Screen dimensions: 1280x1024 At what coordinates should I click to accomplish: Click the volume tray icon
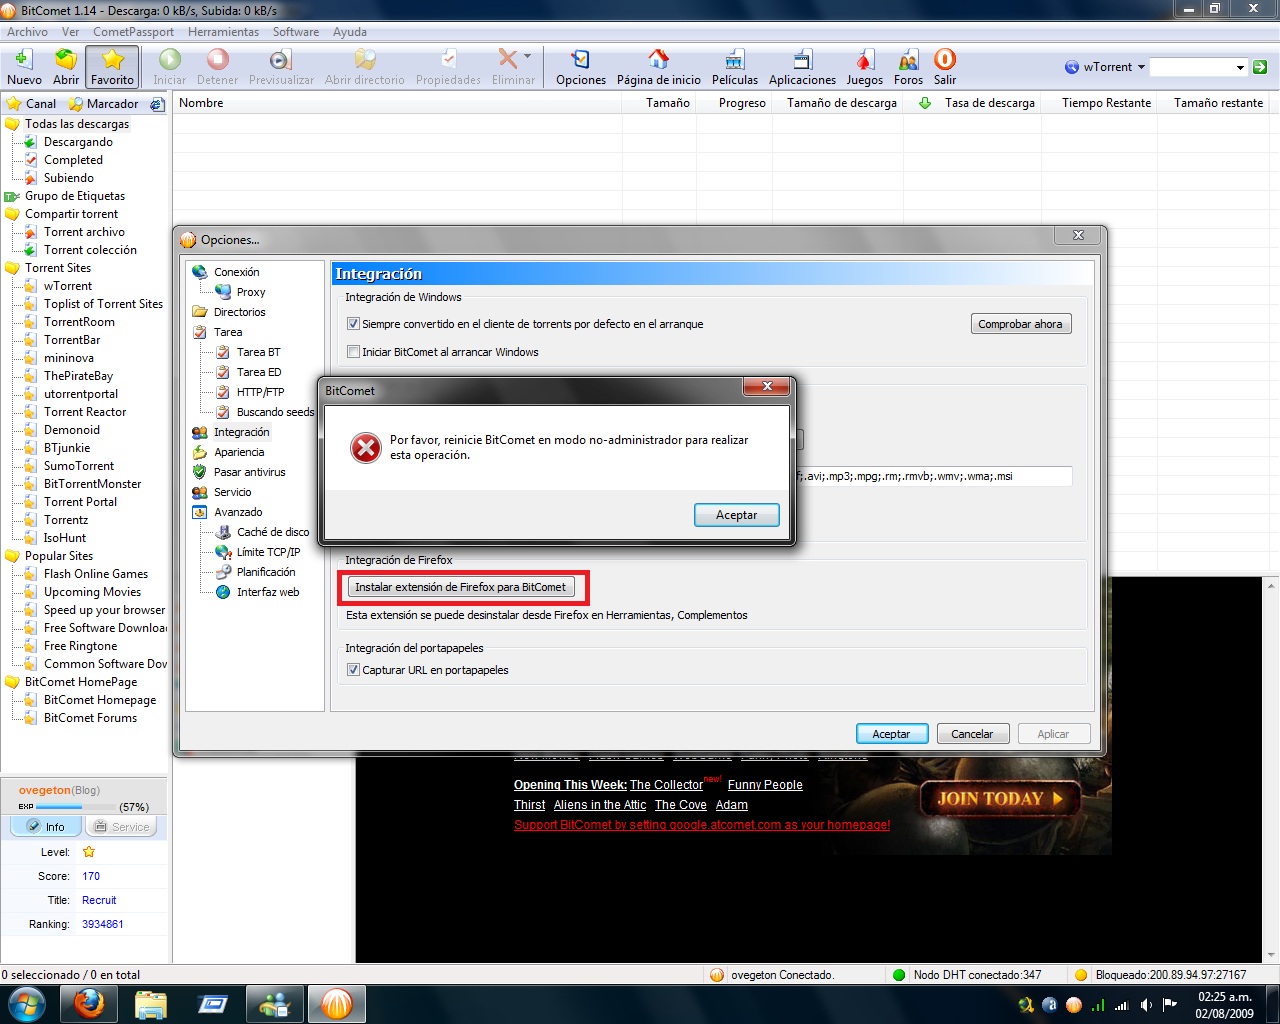pos(1146,1004)
